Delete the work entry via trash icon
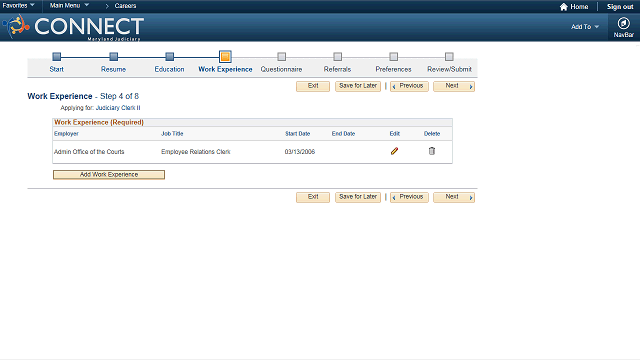Image resolution: width=640 pixels, height=360 pixels. [x=431, y=151]
